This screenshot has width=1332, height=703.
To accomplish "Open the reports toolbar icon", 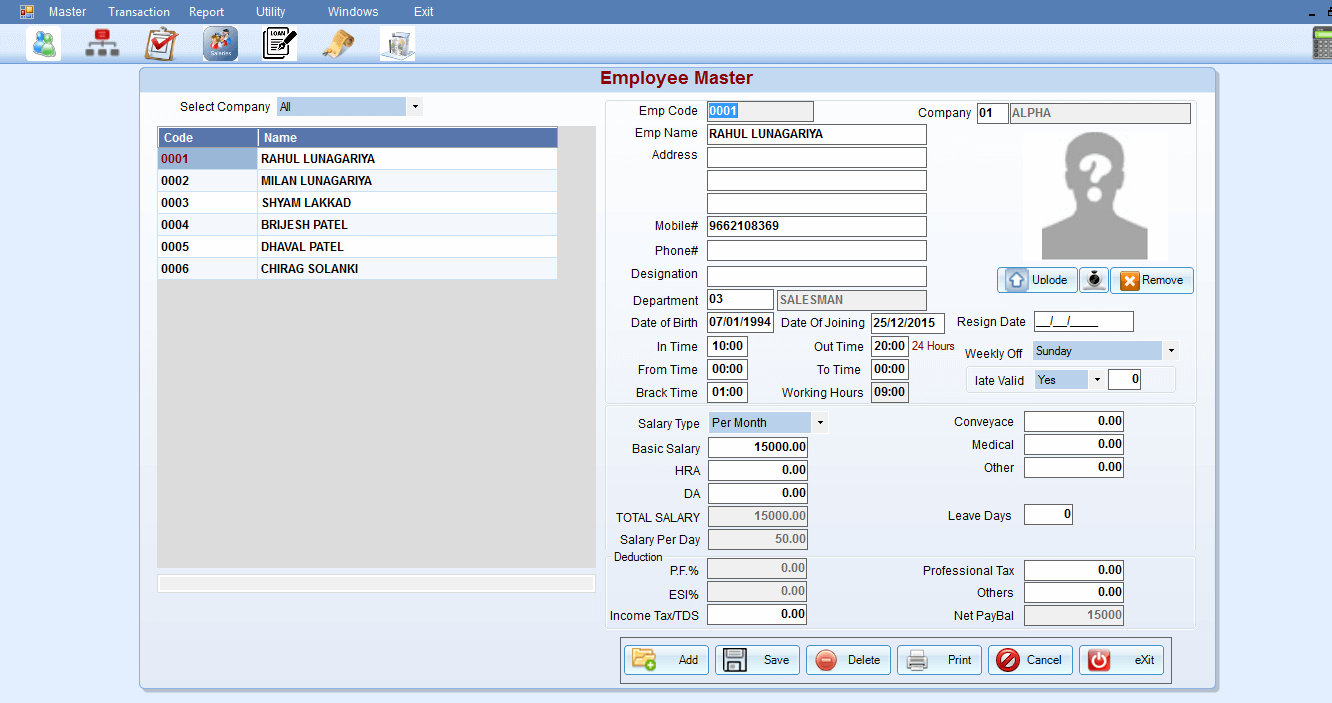I will [x=397, y=43].
